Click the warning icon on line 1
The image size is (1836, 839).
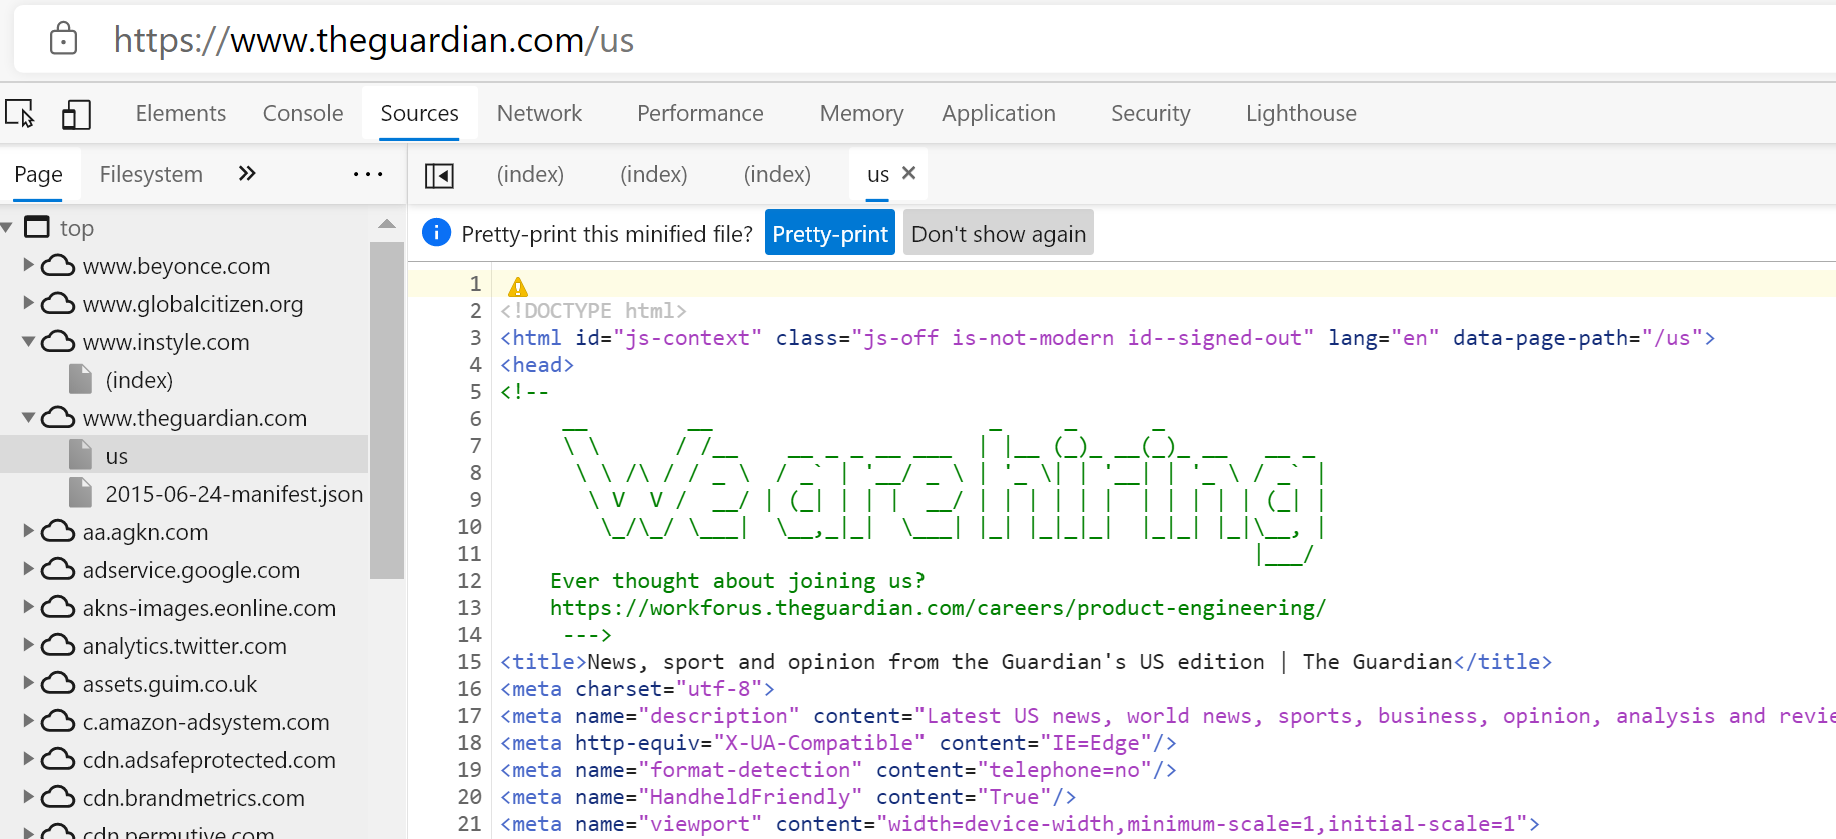518,287
